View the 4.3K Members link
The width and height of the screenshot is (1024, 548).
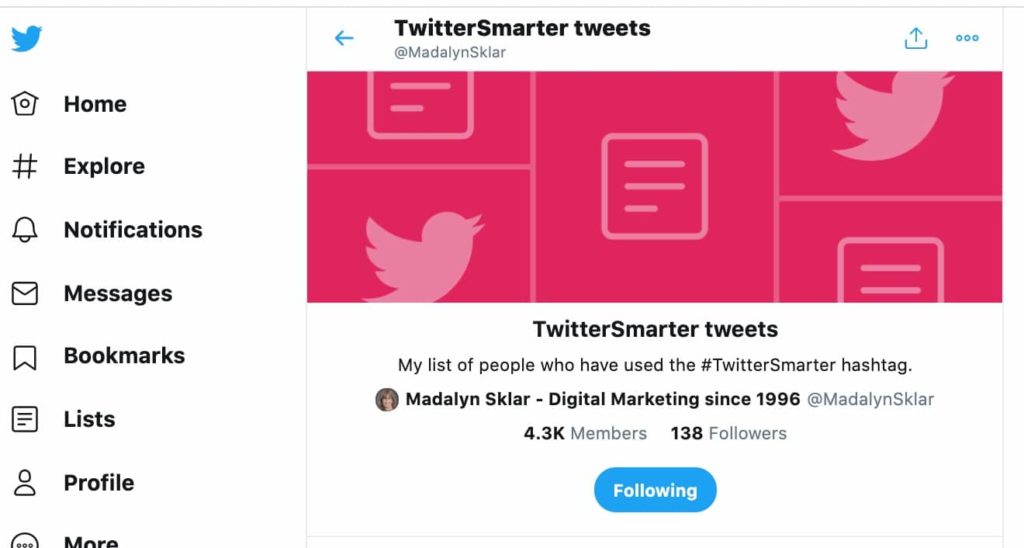click(x=585, y=433)
